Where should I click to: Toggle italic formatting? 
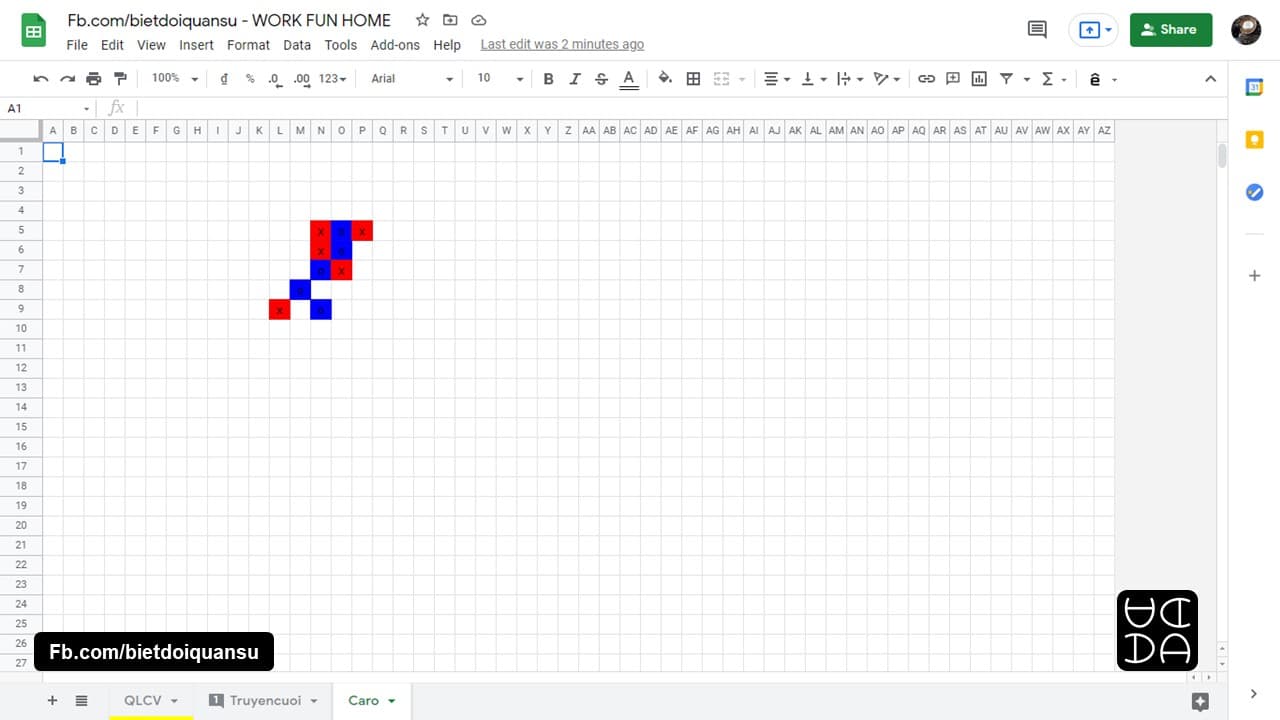coord(575,79)
